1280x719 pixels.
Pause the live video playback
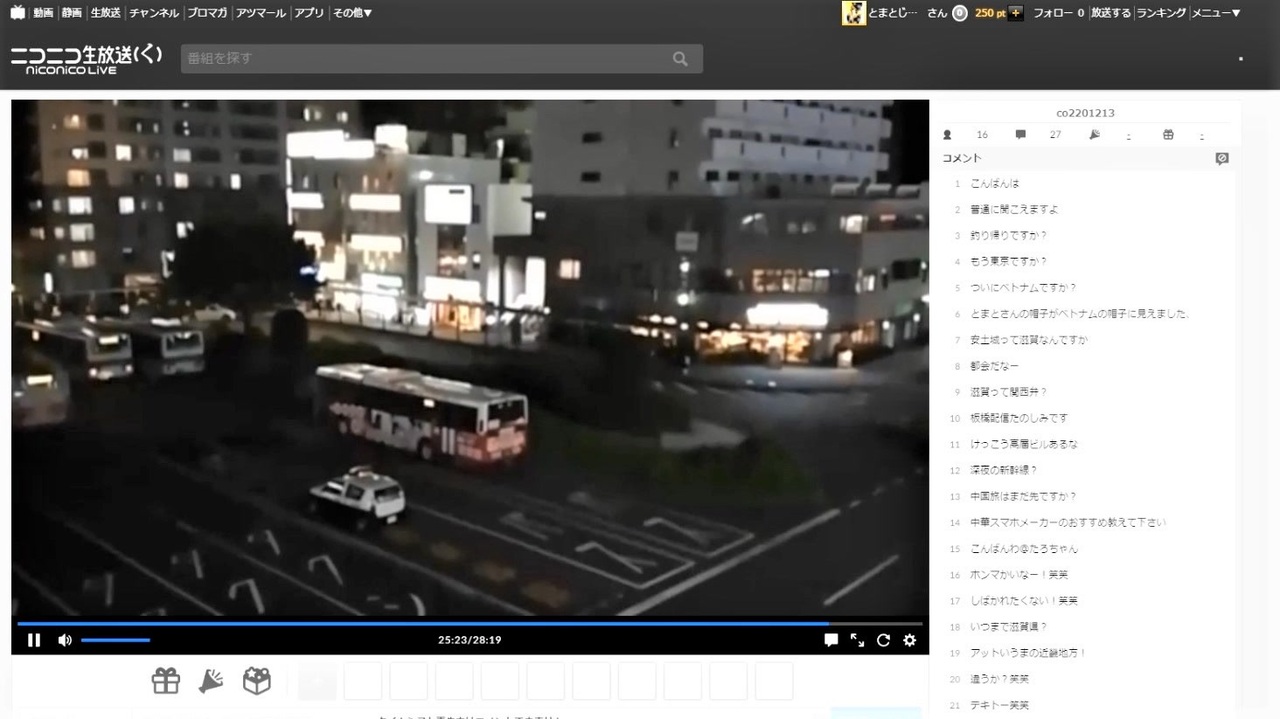(34, 640)
